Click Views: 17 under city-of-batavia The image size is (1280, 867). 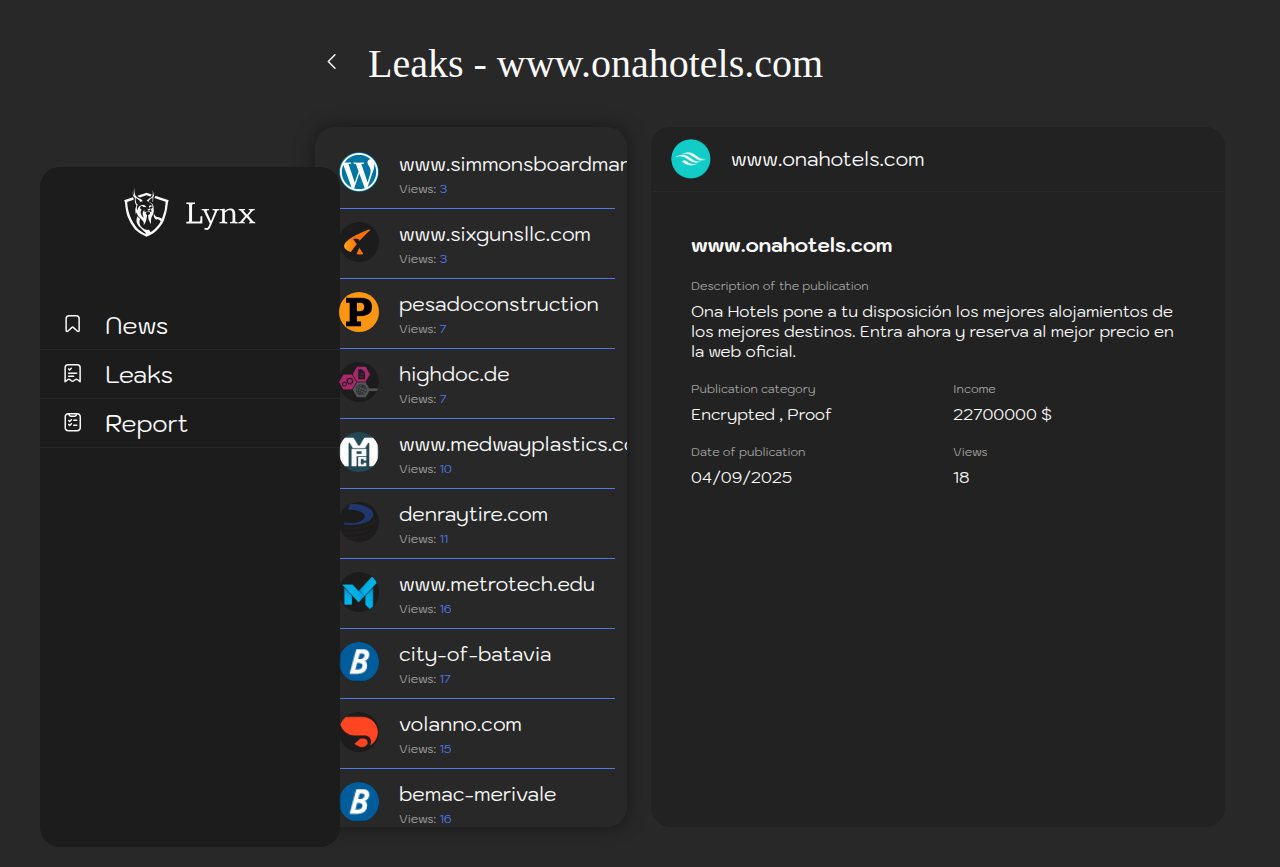point(425,679)
